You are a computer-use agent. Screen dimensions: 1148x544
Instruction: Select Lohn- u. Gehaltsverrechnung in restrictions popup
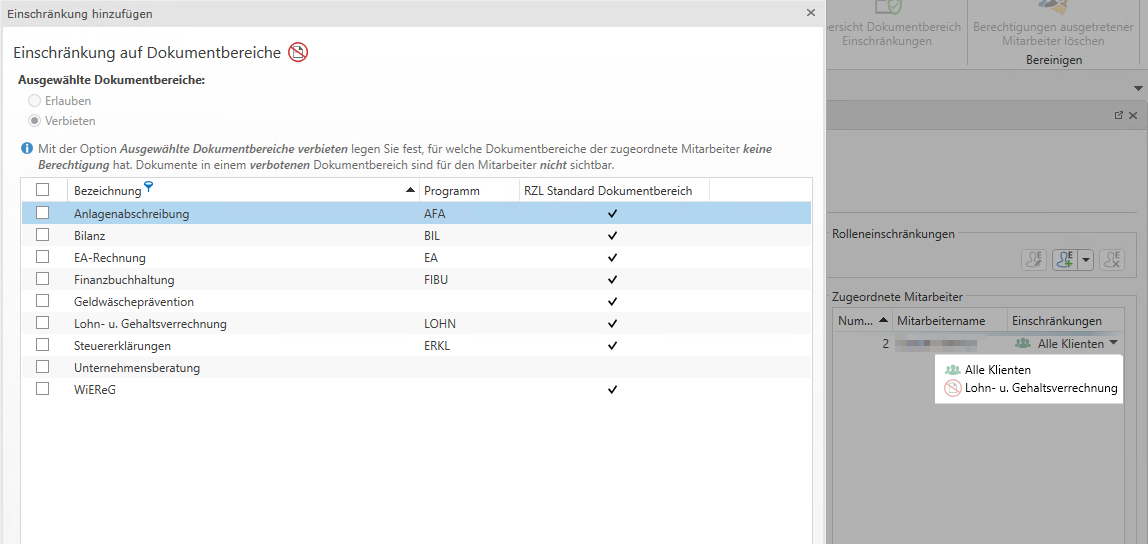coord(1040,388)
